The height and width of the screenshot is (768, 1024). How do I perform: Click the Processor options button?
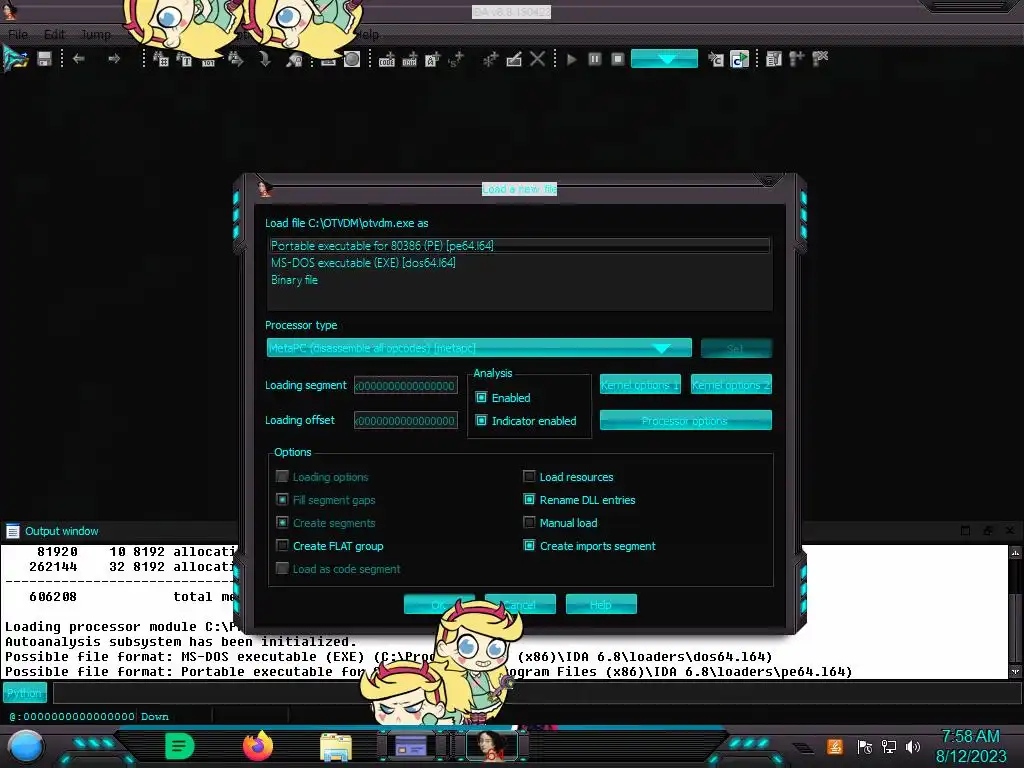tap(685, 421)
